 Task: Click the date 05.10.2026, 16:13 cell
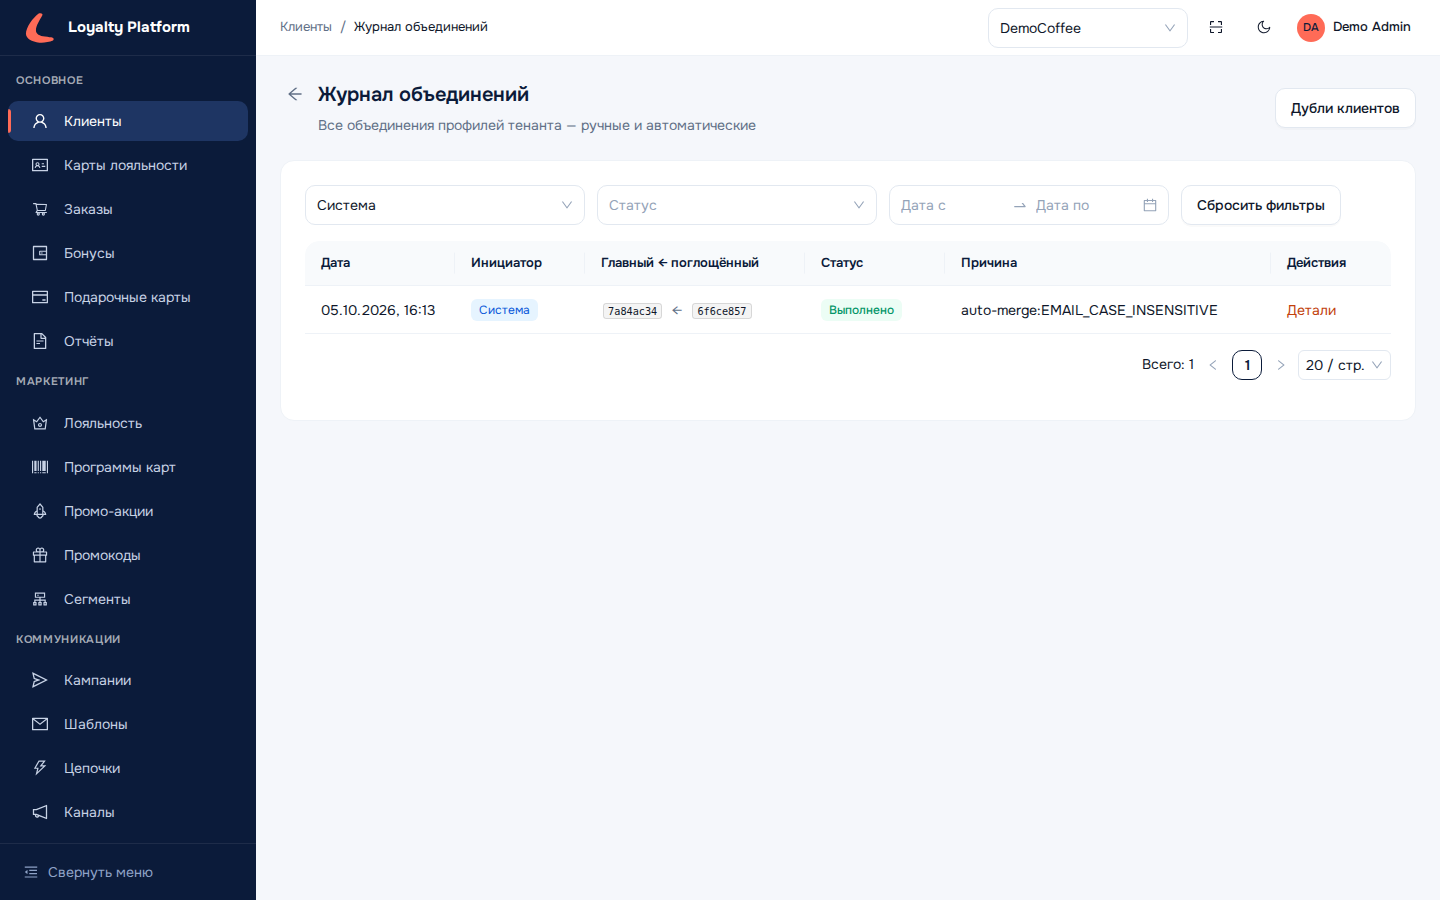(378, 310)
